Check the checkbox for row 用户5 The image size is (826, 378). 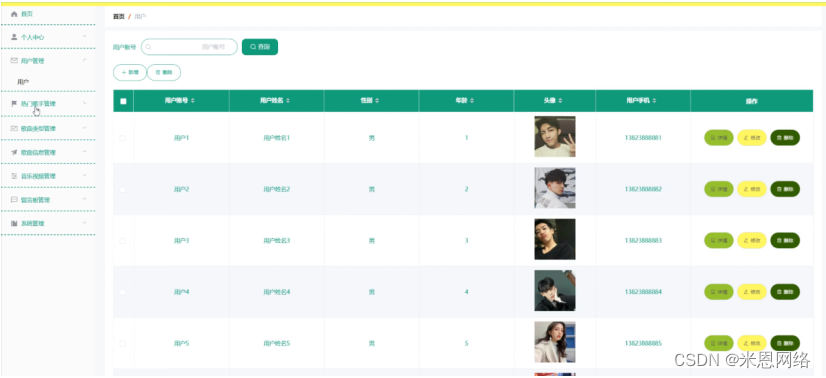(x=123, y=343)
